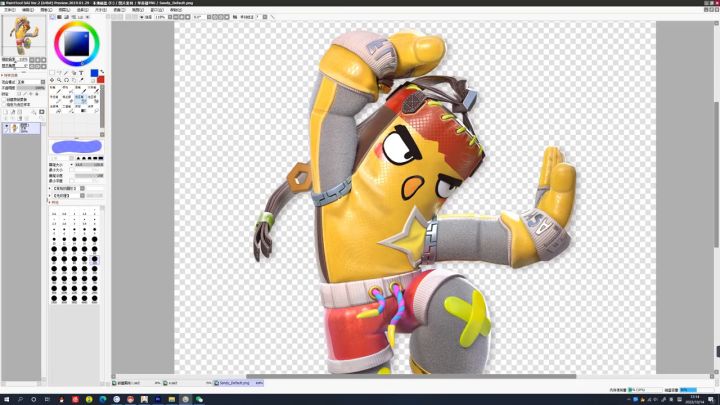Click the red background color swatch

coord(101,79)
